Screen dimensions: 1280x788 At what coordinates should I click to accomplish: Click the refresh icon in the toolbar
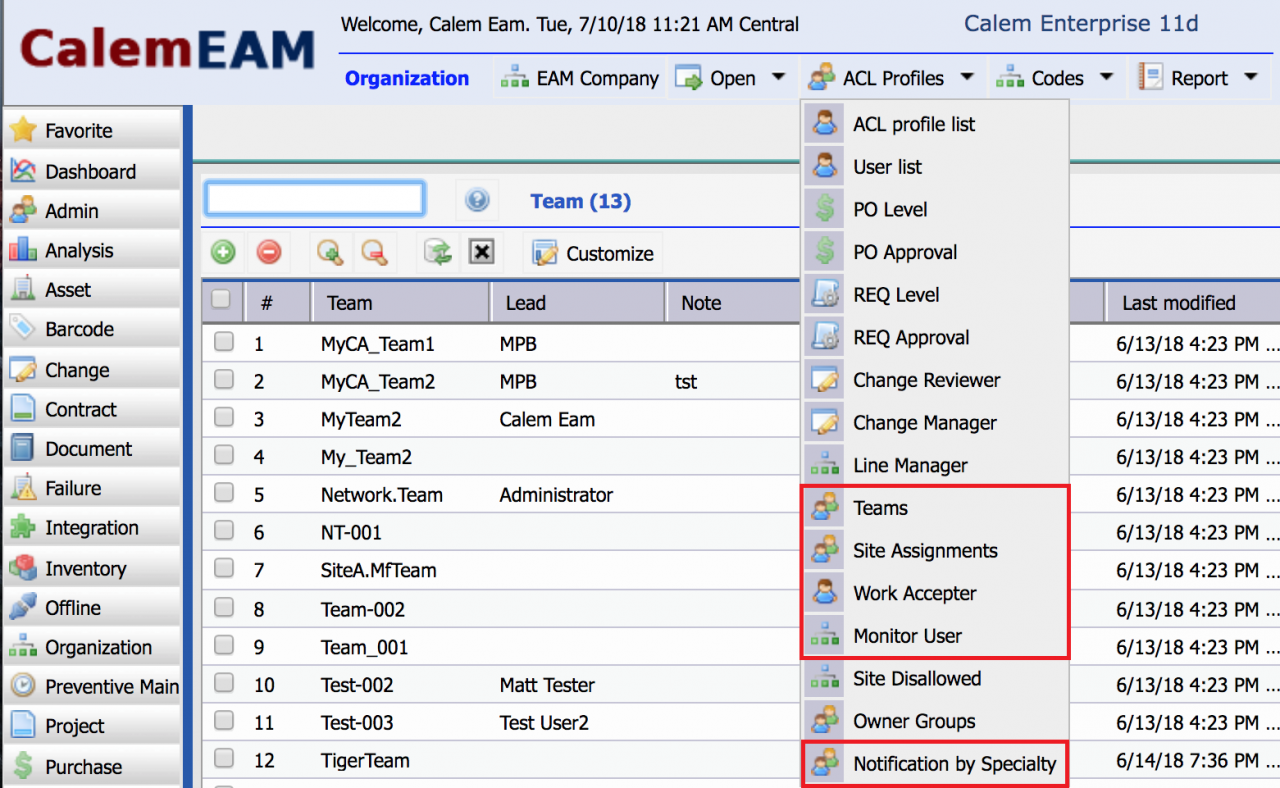[x=437, y=253]
